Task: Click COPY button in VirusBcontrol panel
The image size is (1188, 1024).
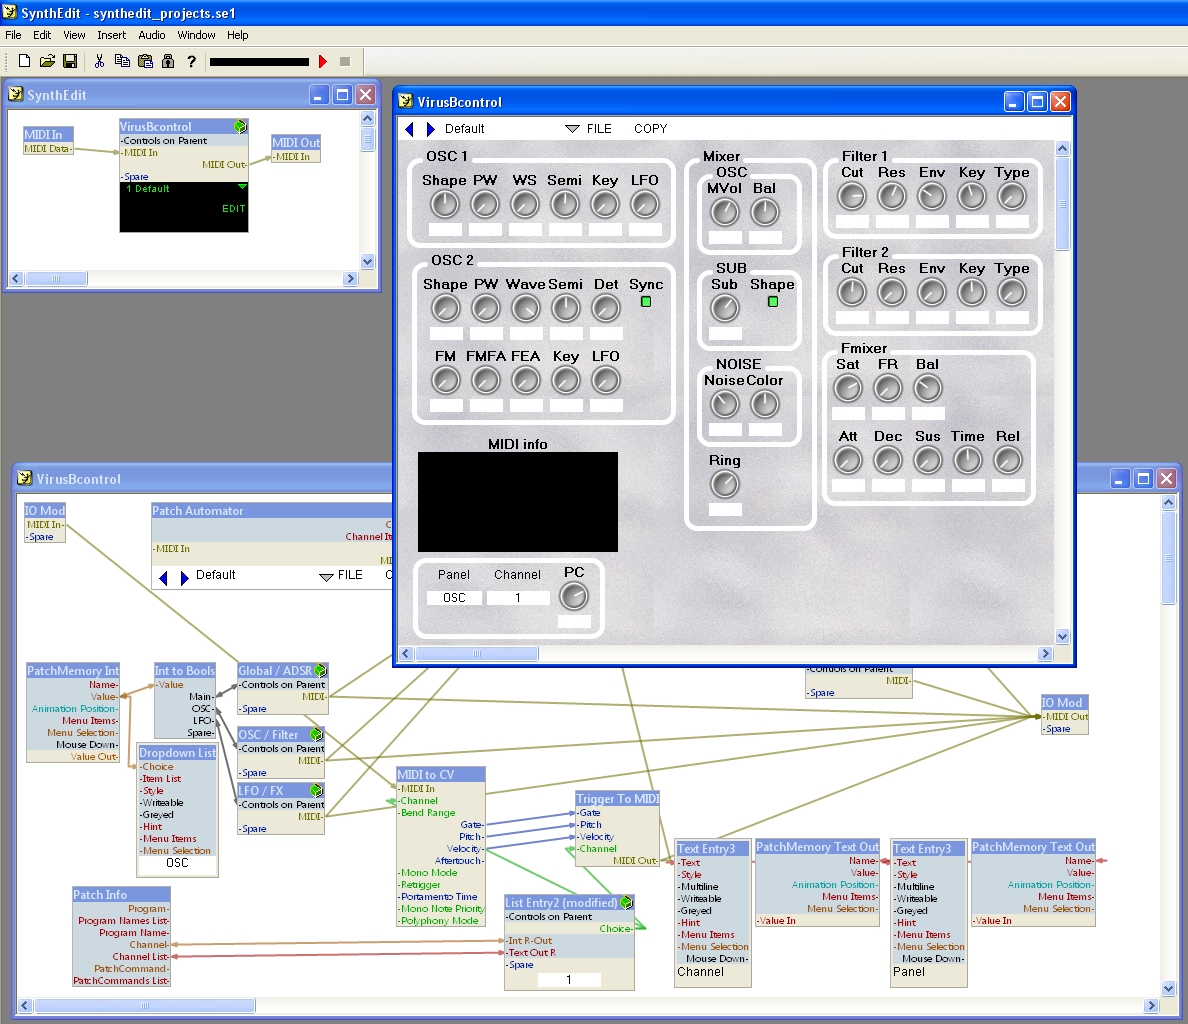Action: [651, 129]
